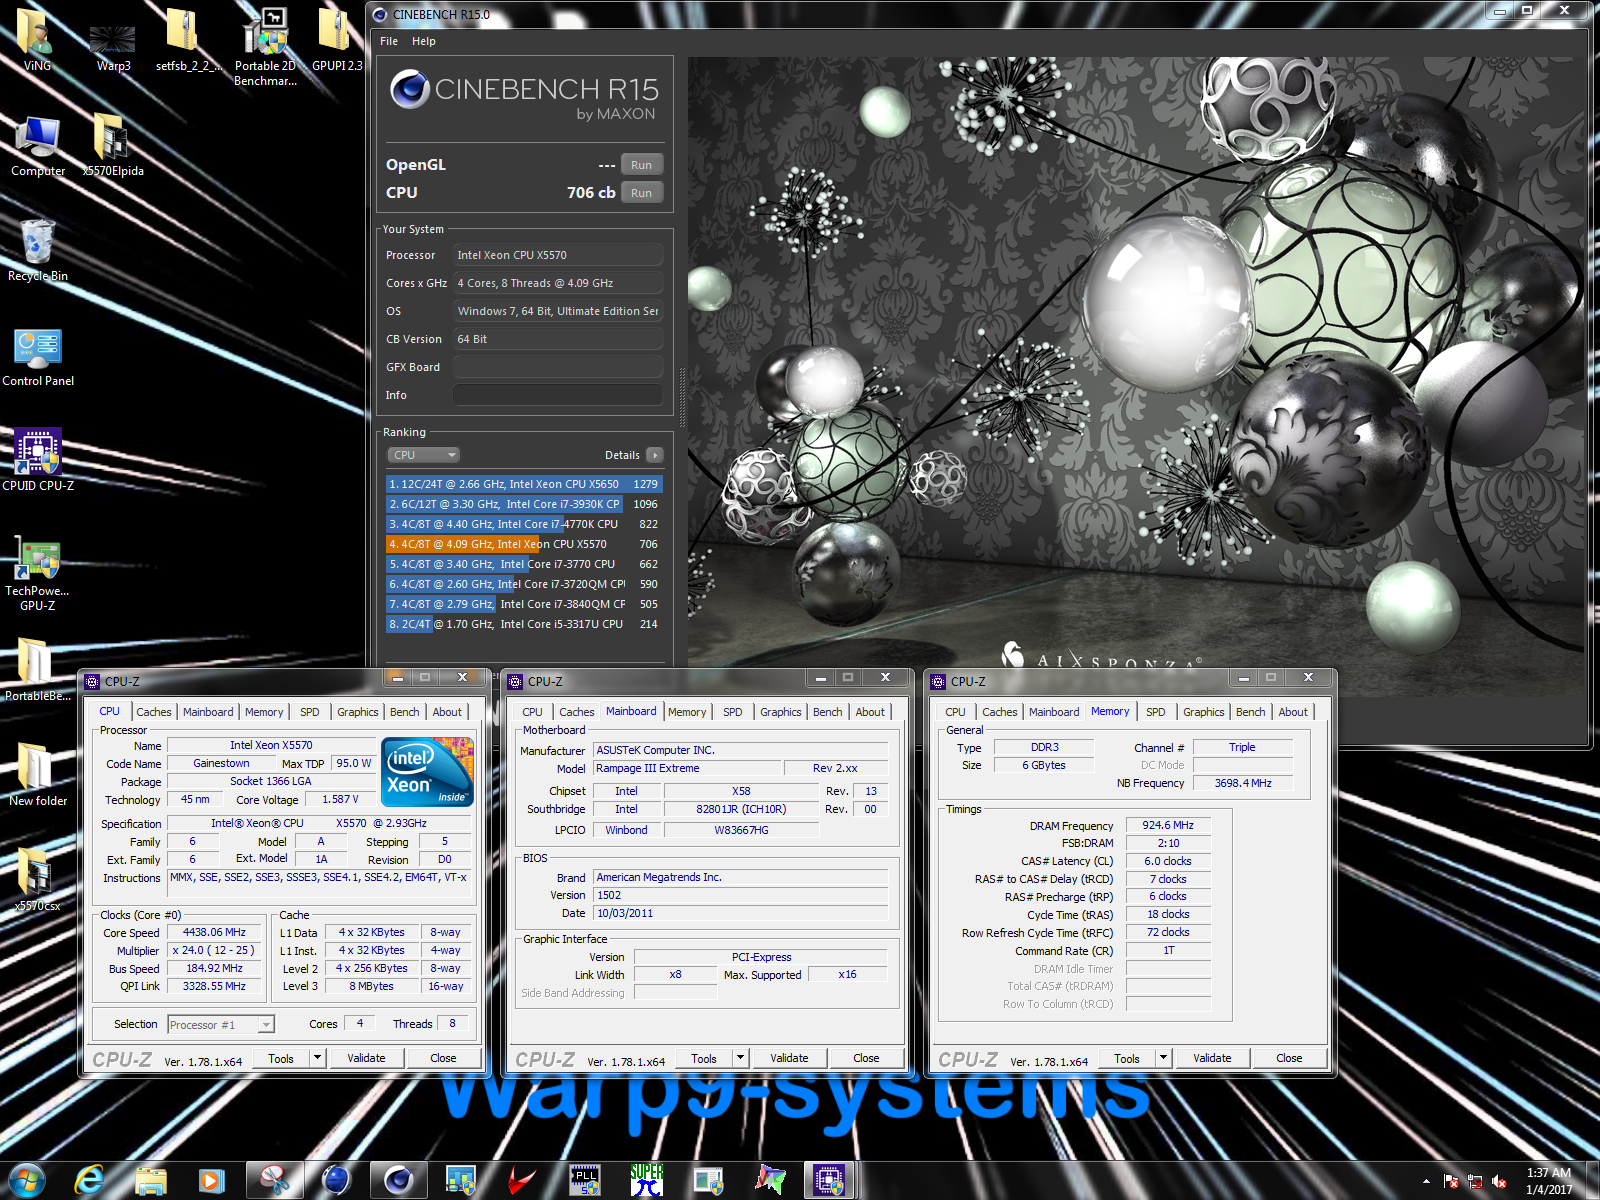Image resolution: width=1600 pixels, height=1200 pixels.
Task: Open Tools dropdown arrow in left CPU-Z window
Action: click(317, 1058)
